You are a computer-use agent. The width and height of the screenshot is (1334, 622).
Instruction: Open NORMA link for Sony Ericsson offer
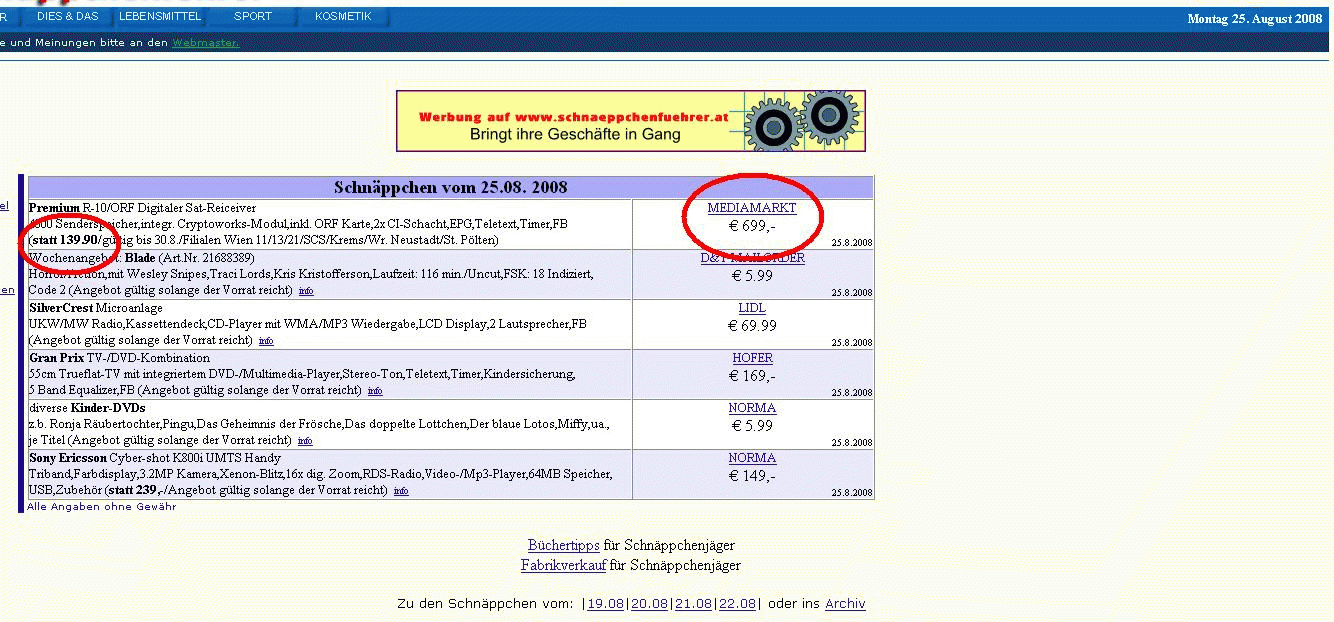click(752, 458)
